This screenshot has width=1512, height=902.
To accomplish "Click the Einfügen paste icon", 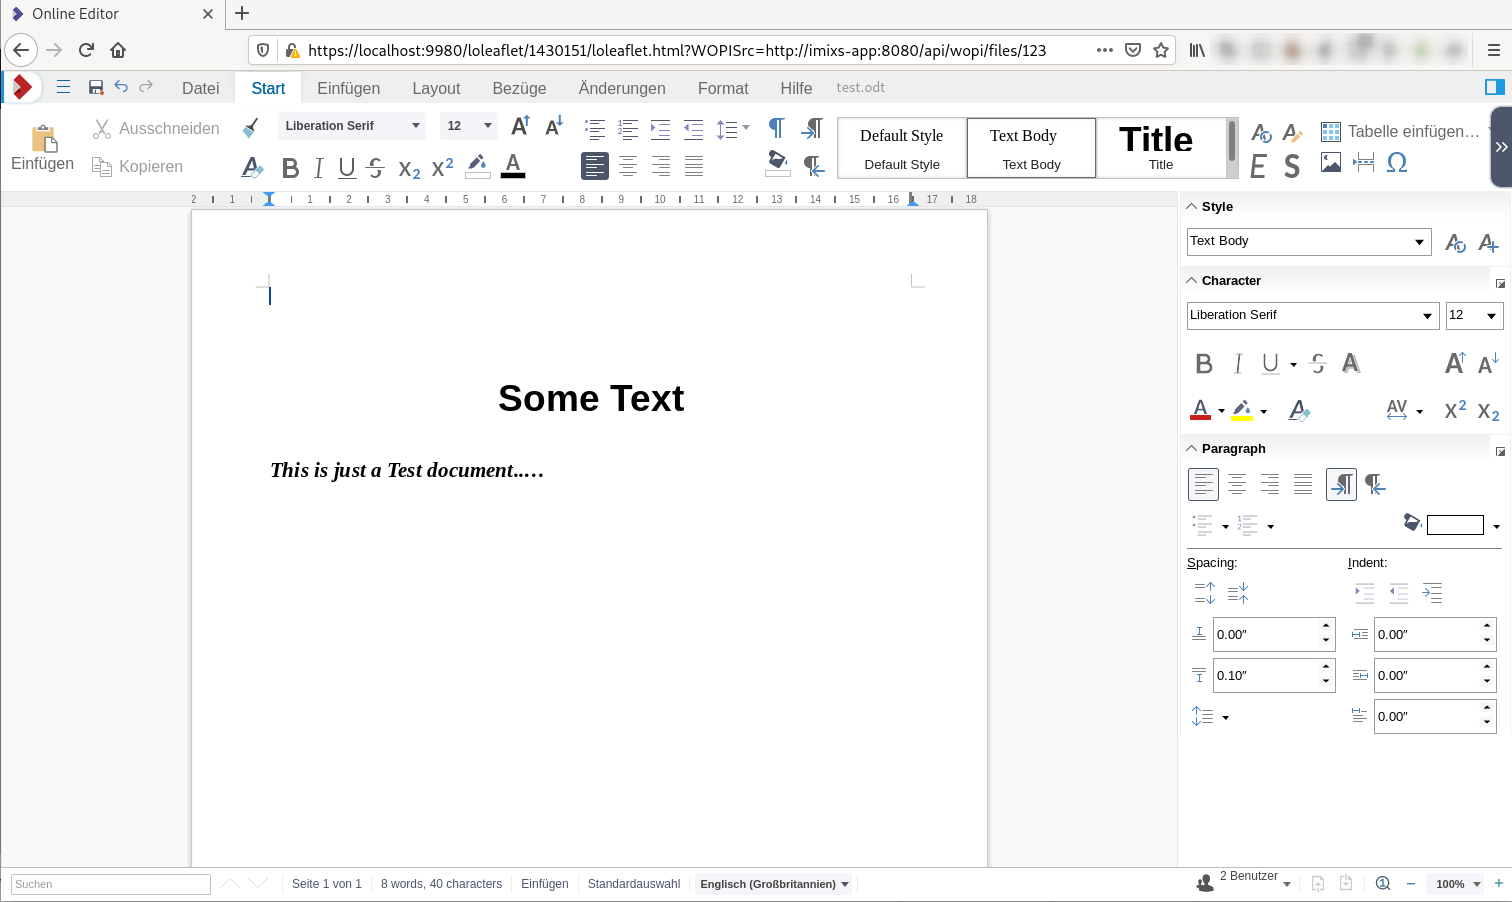I will (x=42, y=147).
